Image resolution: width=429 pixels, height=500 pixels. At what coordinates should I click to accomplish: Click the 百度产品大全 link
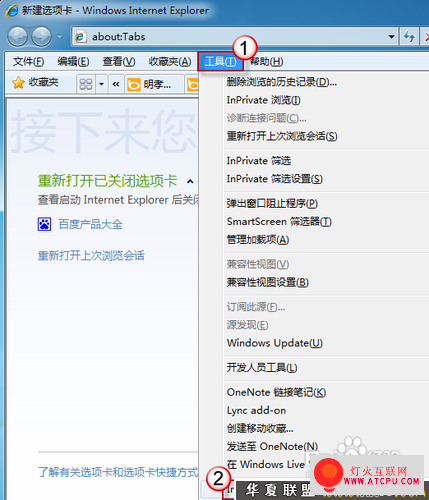click(91, 224)
